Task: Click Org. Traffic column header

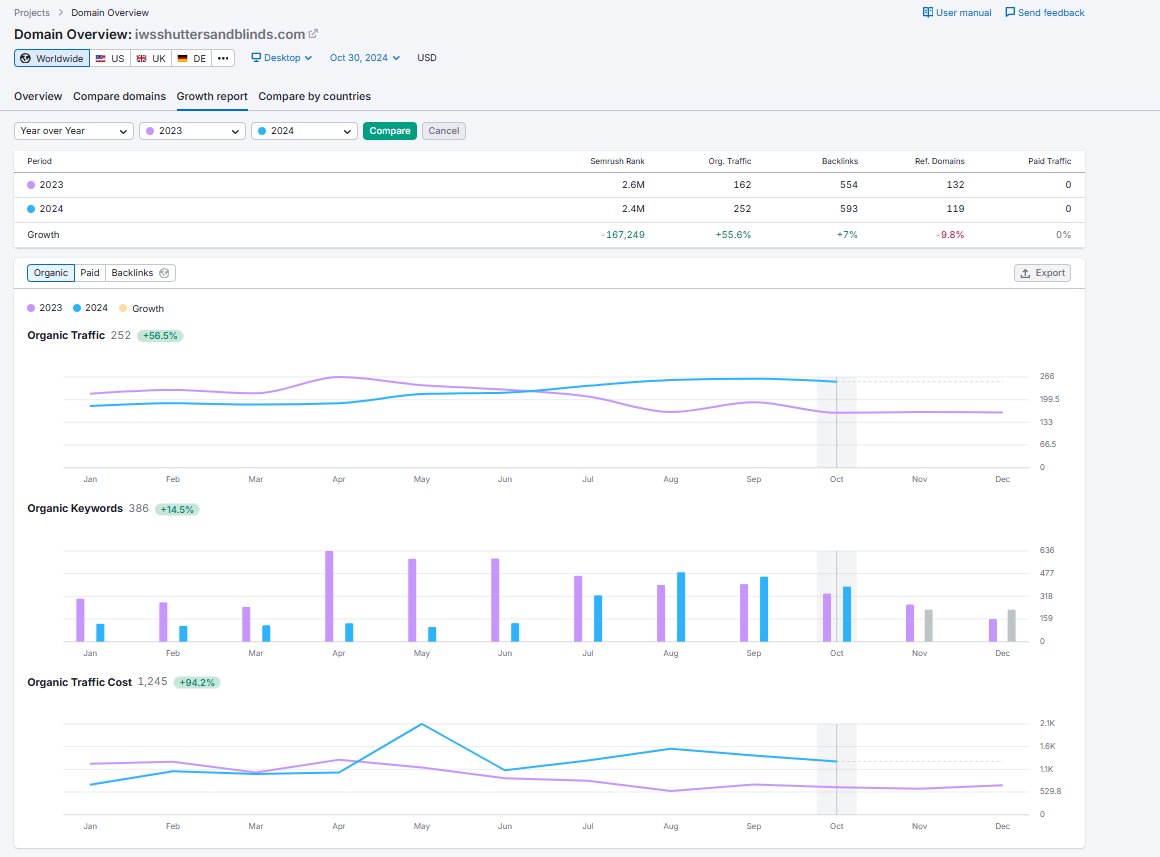Action: [729, 161]
